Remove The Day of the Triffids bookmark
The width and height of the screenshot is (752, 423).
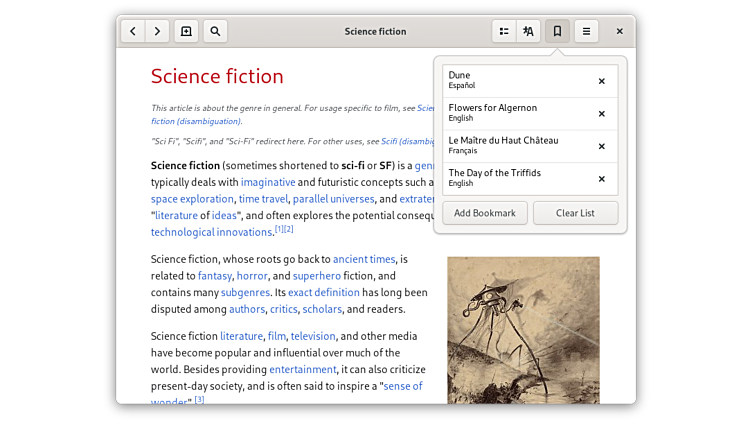pyautogui.click(x=601, y=179)
